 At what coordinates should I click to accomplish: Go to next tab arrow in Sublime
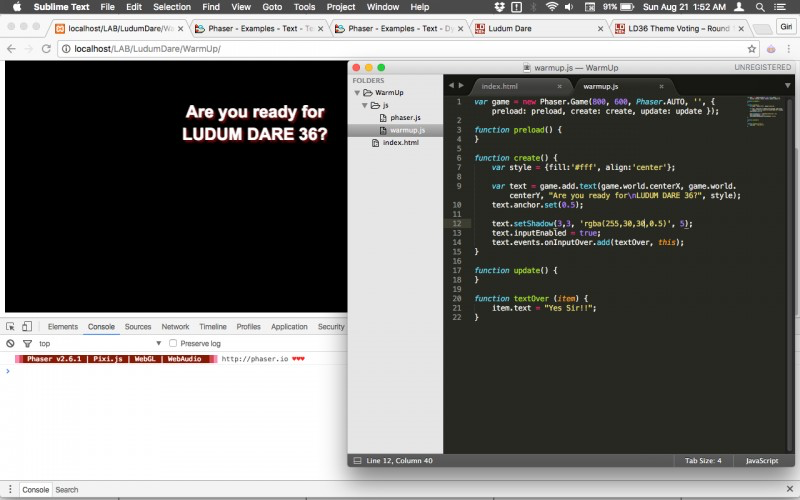tap(461, 86)
